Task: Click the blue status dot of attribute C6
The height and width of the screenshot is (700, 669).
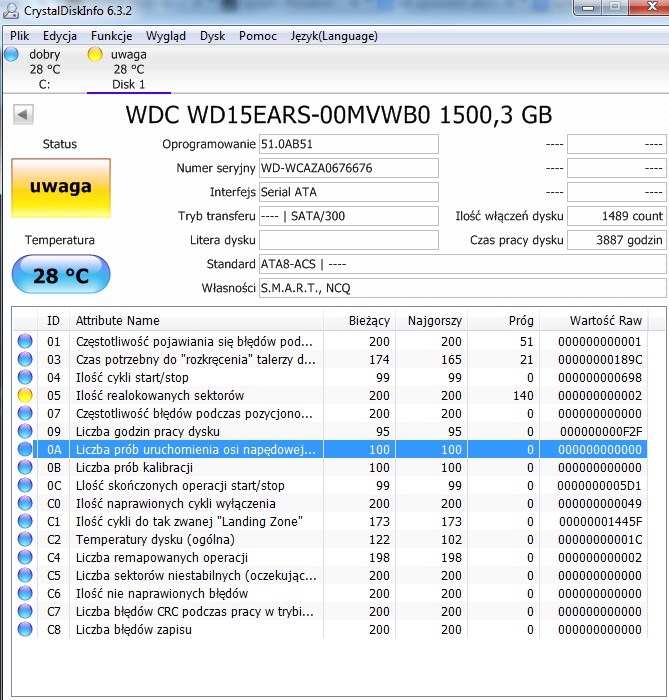Action: point(25,593)
